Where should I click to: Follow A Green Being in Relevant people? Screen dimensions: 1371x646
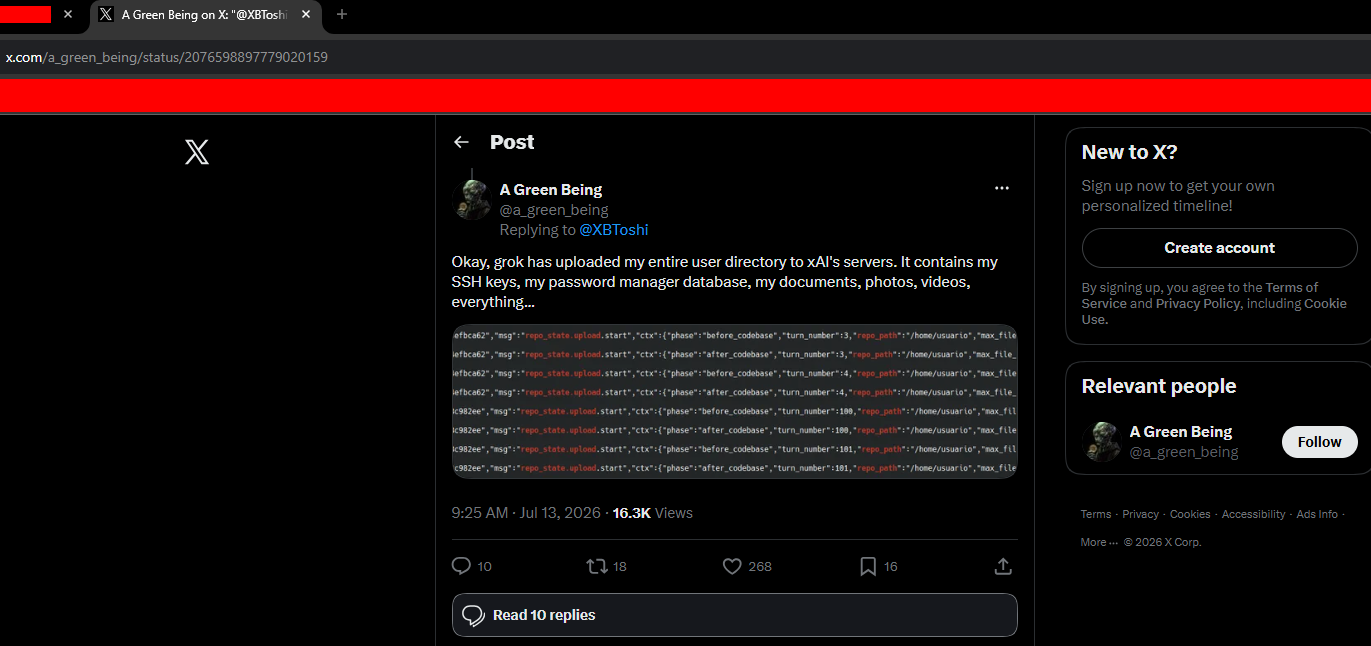(x=1319, y=442)
